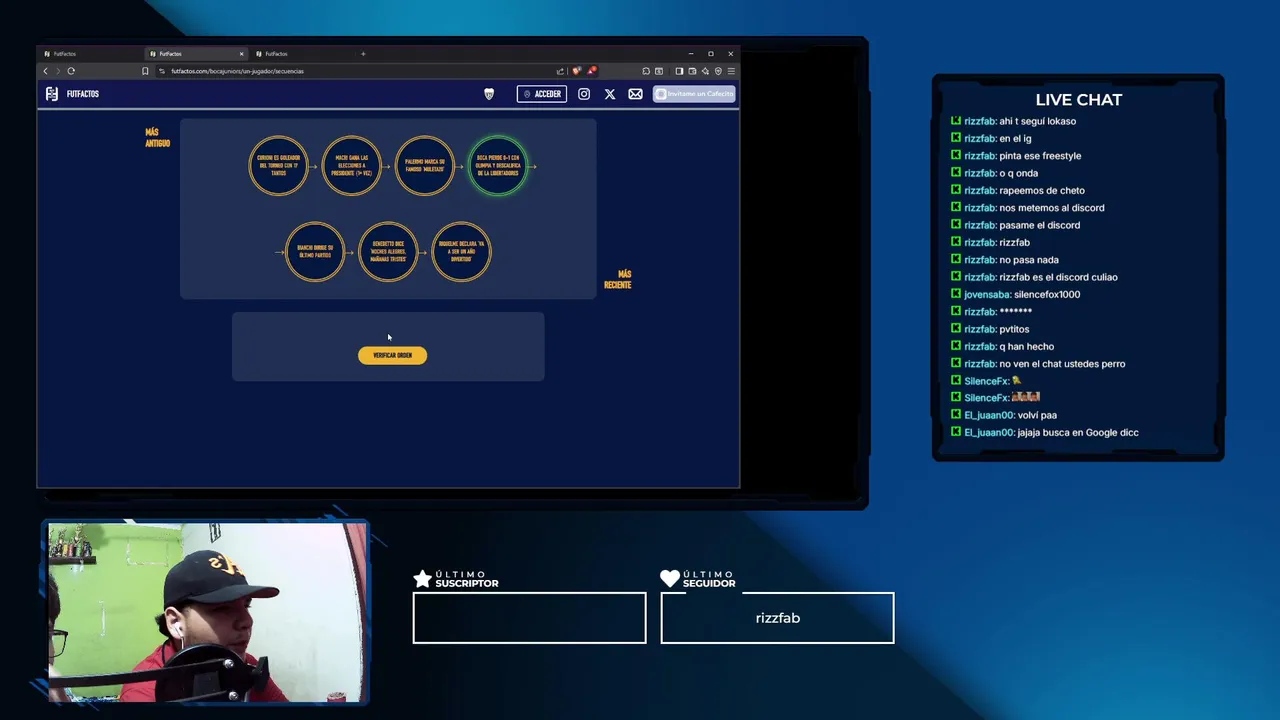Click chat message 'nos metemos al discord'
1280x720 pixels.
coord(1052,208)
